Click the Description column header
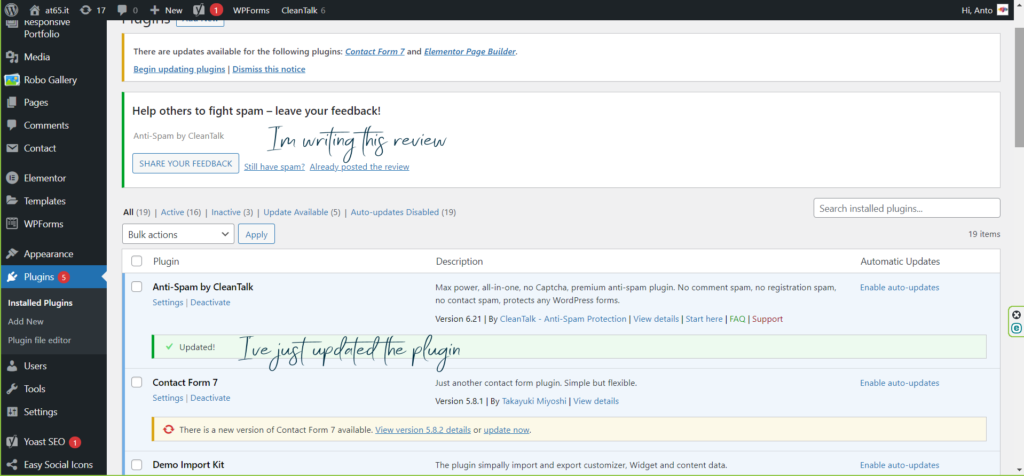This screenshot has width=1024, height=476. (x=459, y=261)
